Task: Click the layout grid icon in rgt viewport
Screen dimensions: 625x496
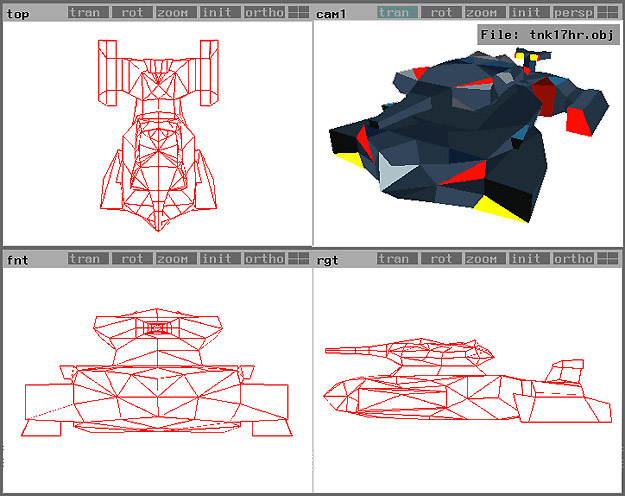Action: [607, 259]
